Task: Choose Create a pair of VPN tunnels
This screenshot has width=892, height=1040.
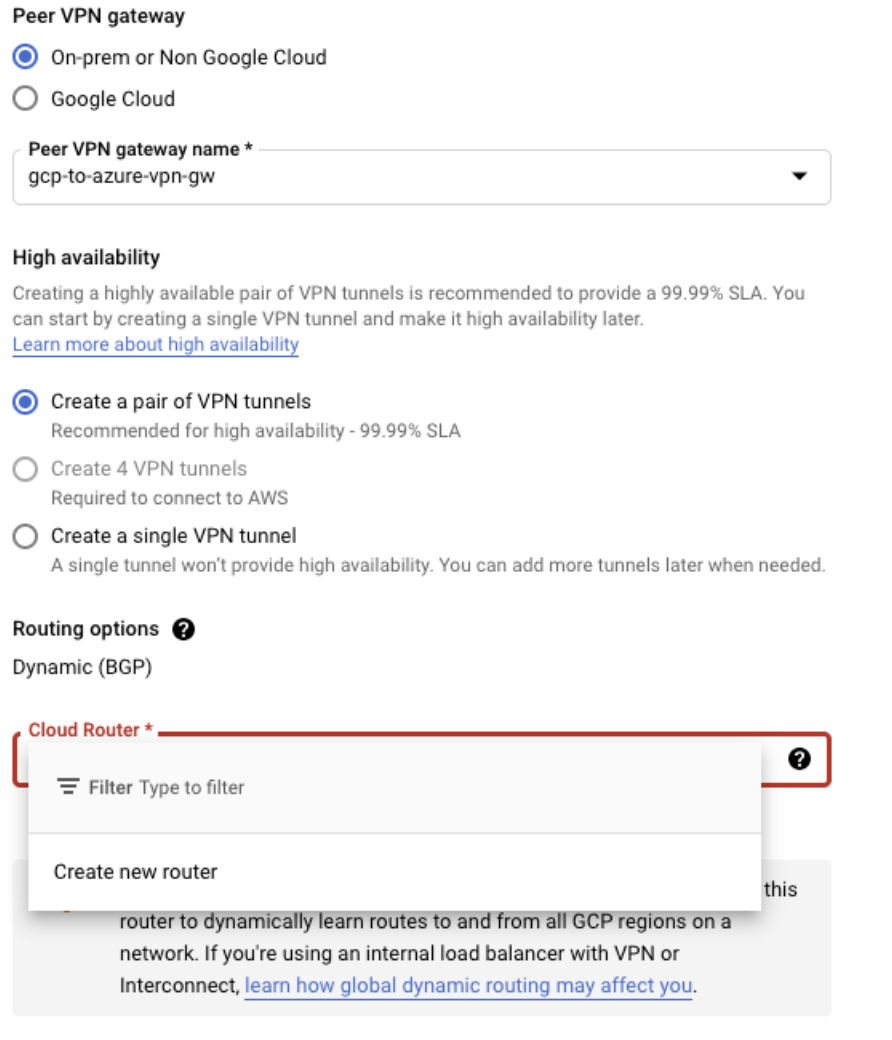Action: [26, 402]
